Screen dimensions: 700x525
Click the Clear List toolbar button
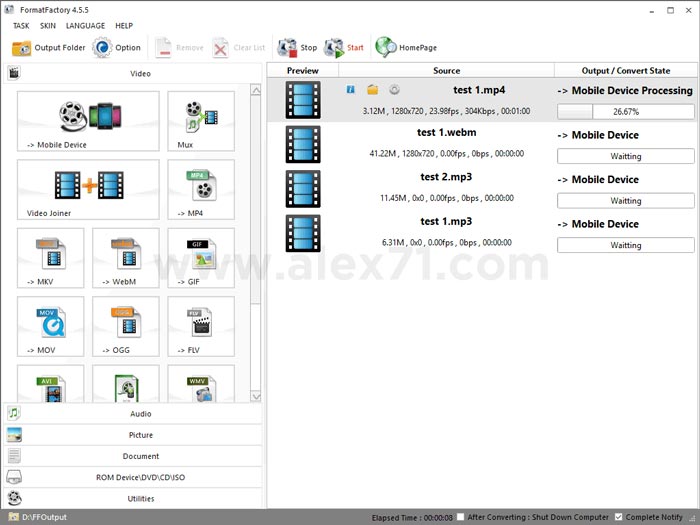point(239,48)
